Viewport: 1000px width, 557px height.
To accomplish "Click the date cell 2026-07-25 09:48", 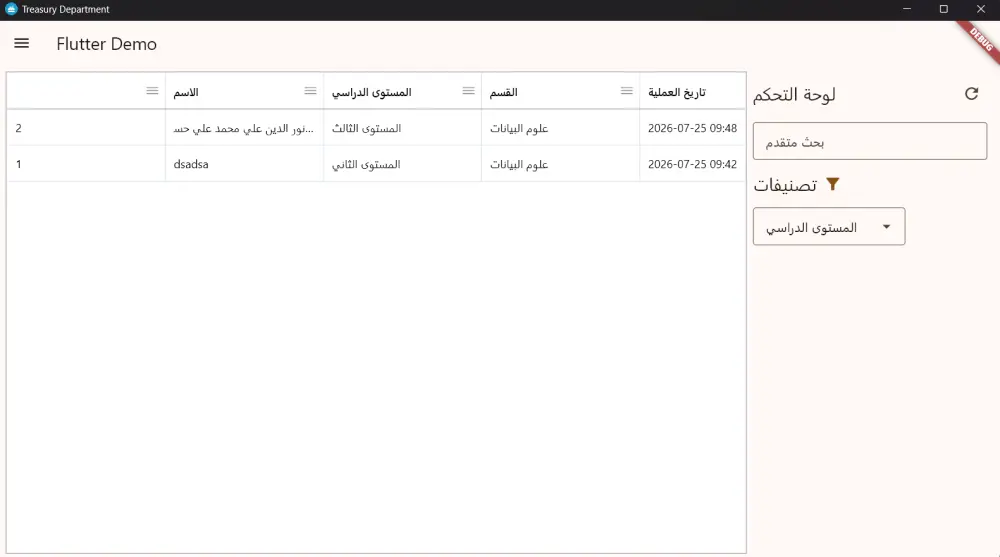I will [x=693, y=128].
